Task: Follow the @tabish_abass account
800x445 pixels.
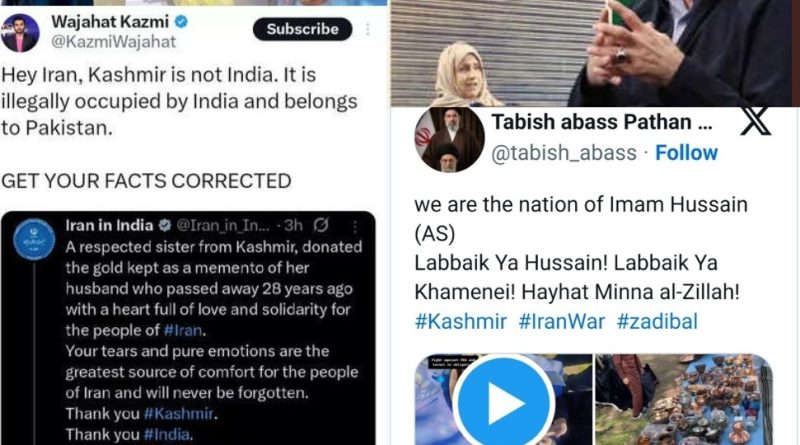Action: tap(686, 153)
